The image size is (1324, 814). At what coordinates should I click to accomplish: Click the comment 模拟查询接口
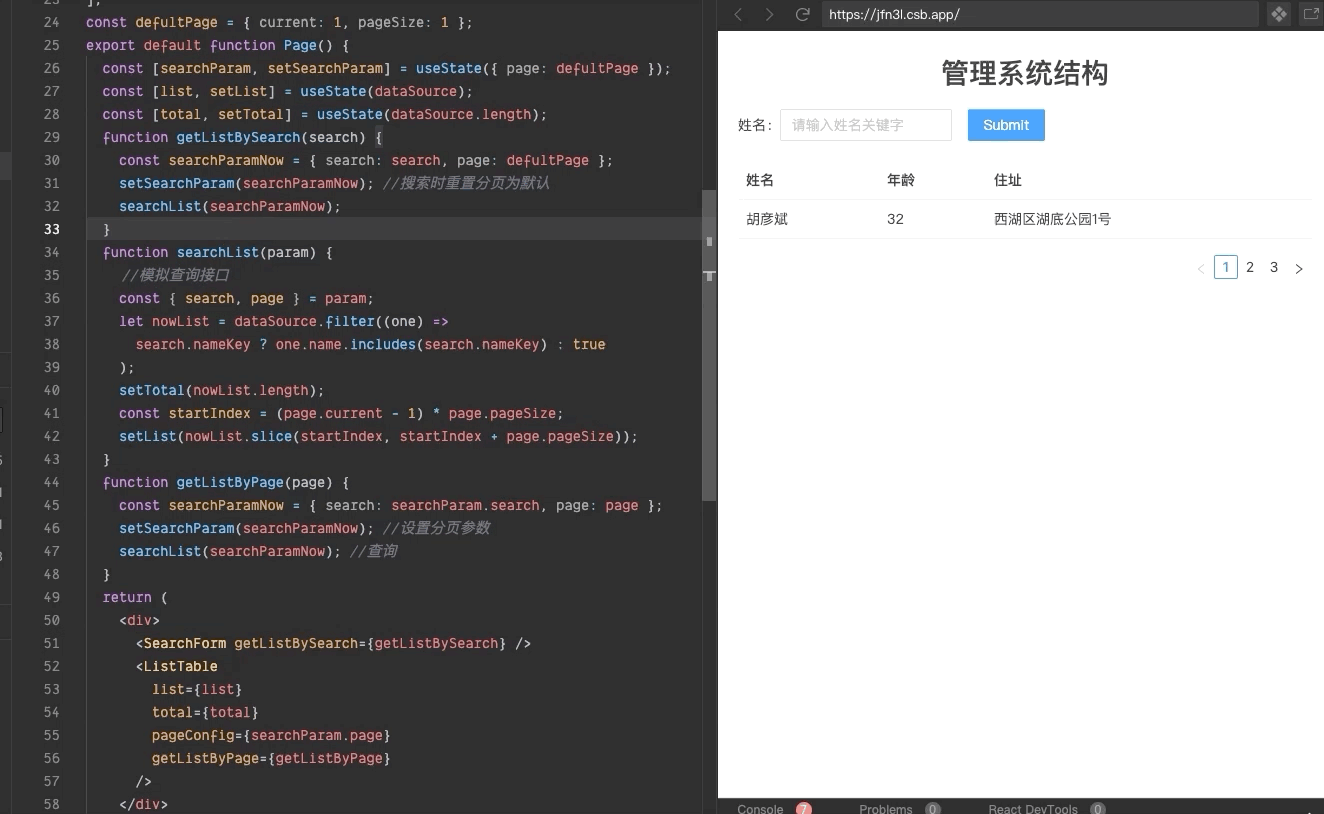click(176, 275)
